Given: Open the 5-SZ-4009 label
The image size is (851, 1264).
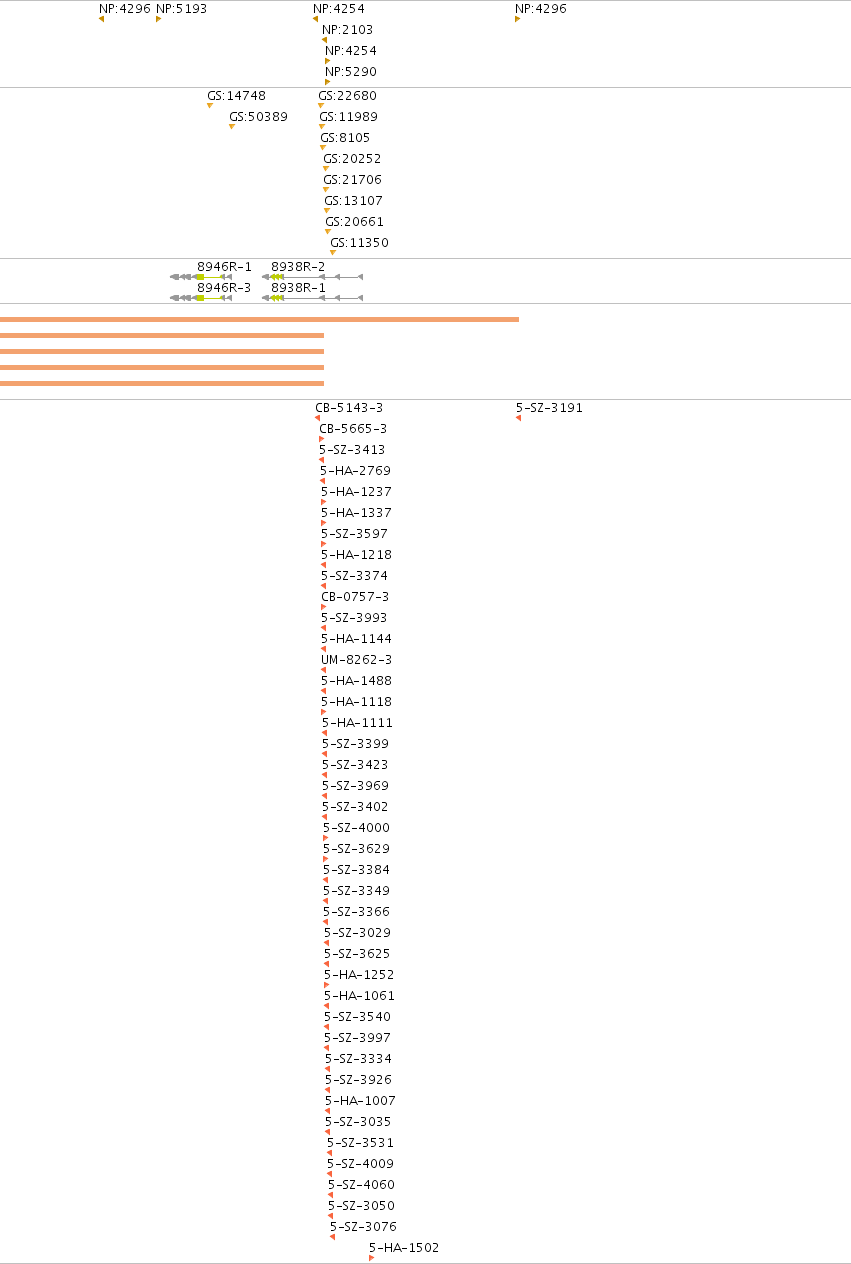Looking at the screenshot, I should (361, 1163).
